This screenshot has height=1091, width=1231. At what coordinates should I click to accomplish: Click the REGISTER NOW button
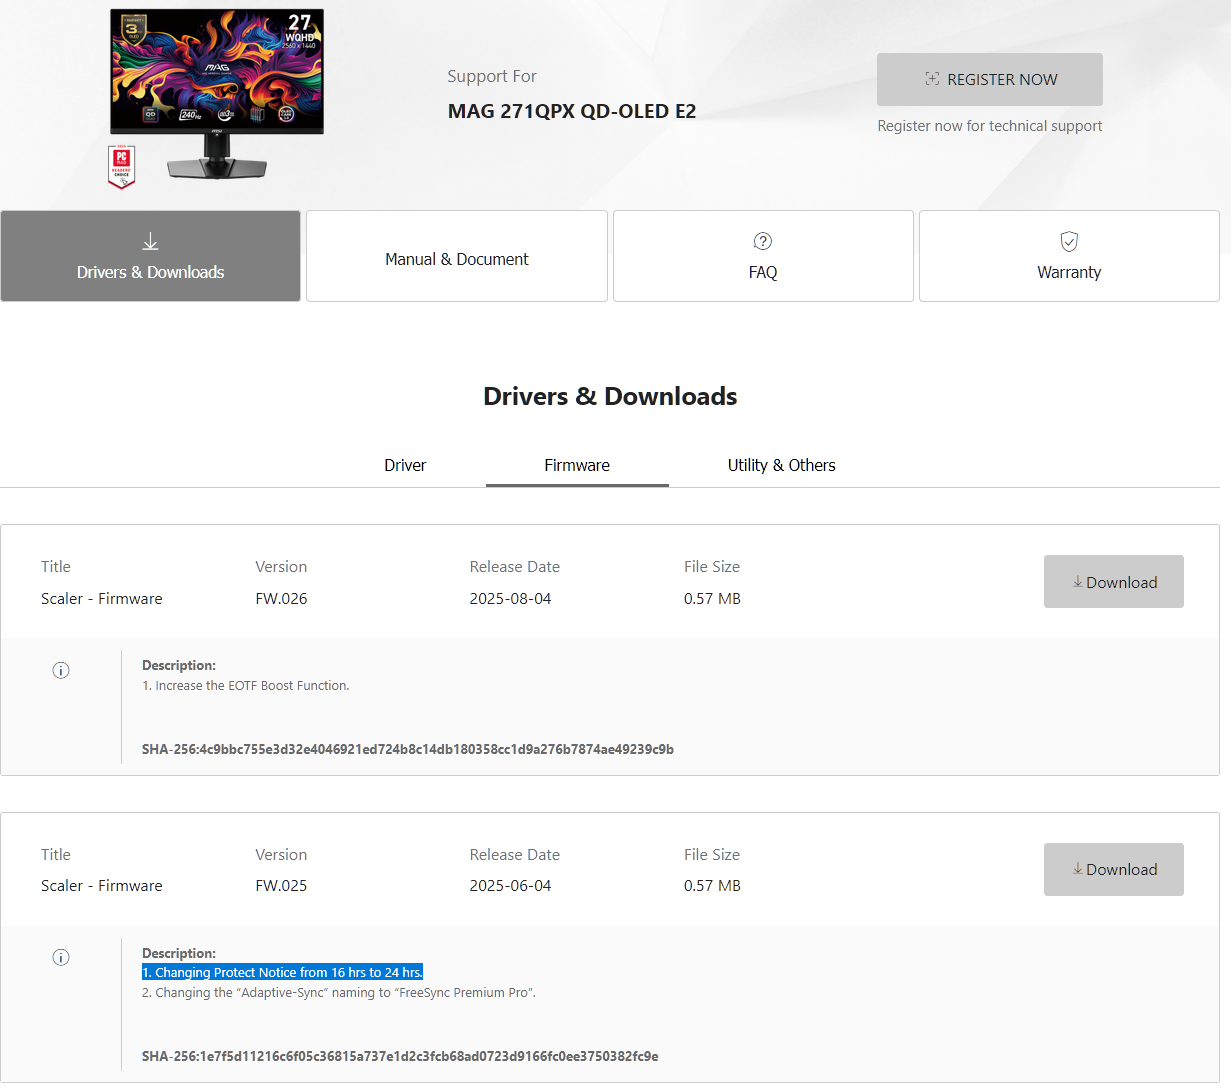(x=990, y=79)
